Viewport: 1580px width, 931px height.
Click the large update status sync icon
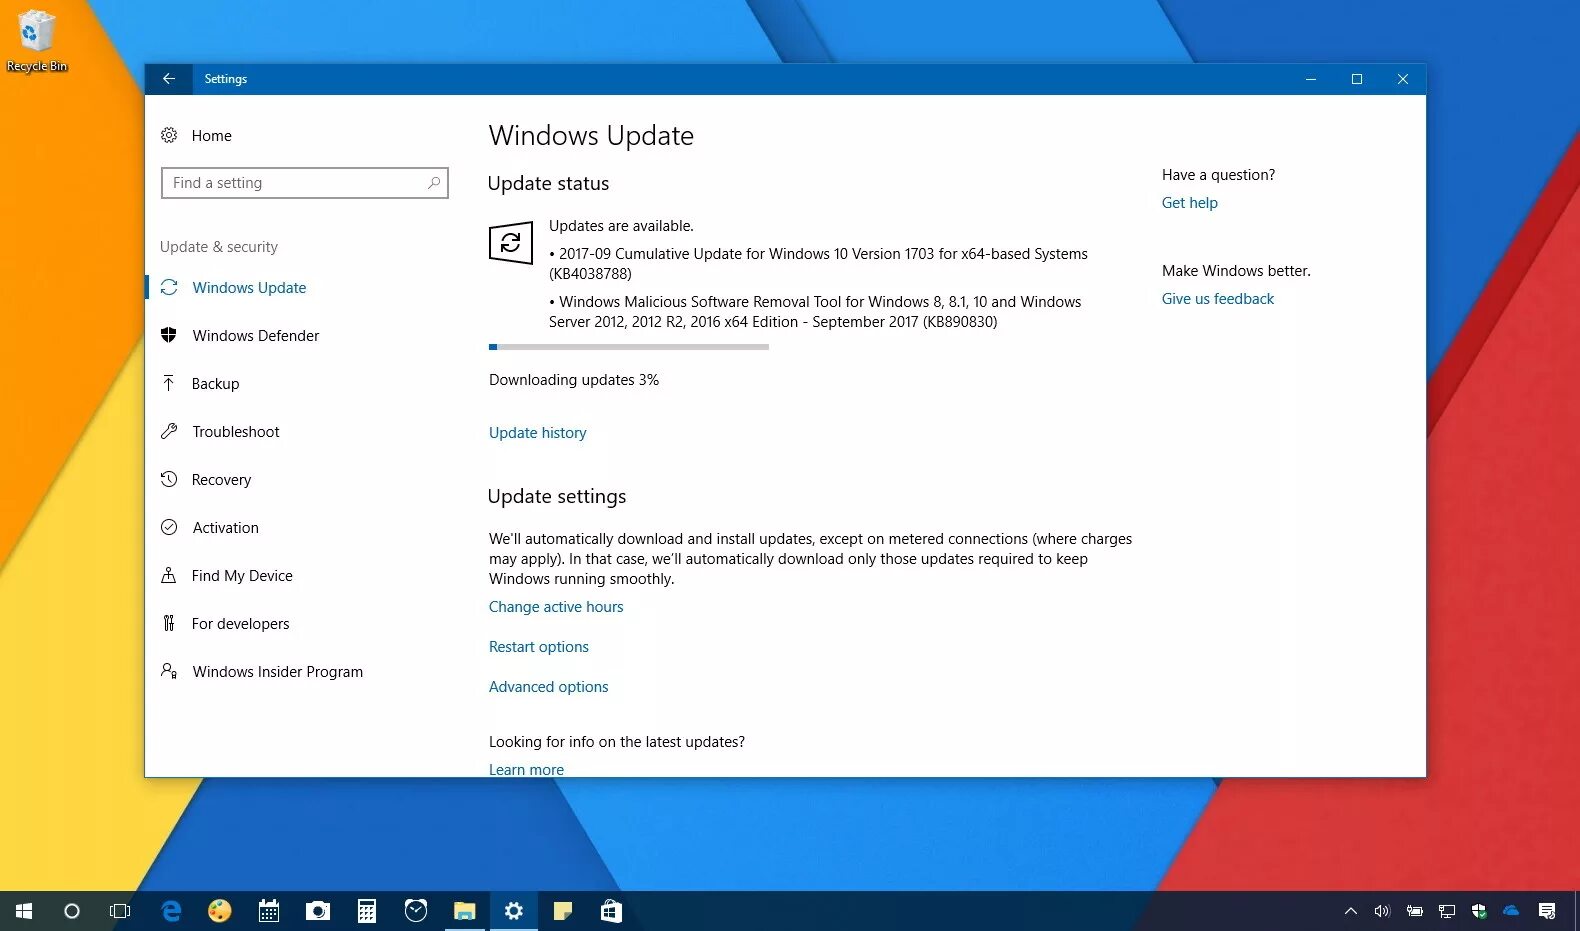(x=510, y=243)
